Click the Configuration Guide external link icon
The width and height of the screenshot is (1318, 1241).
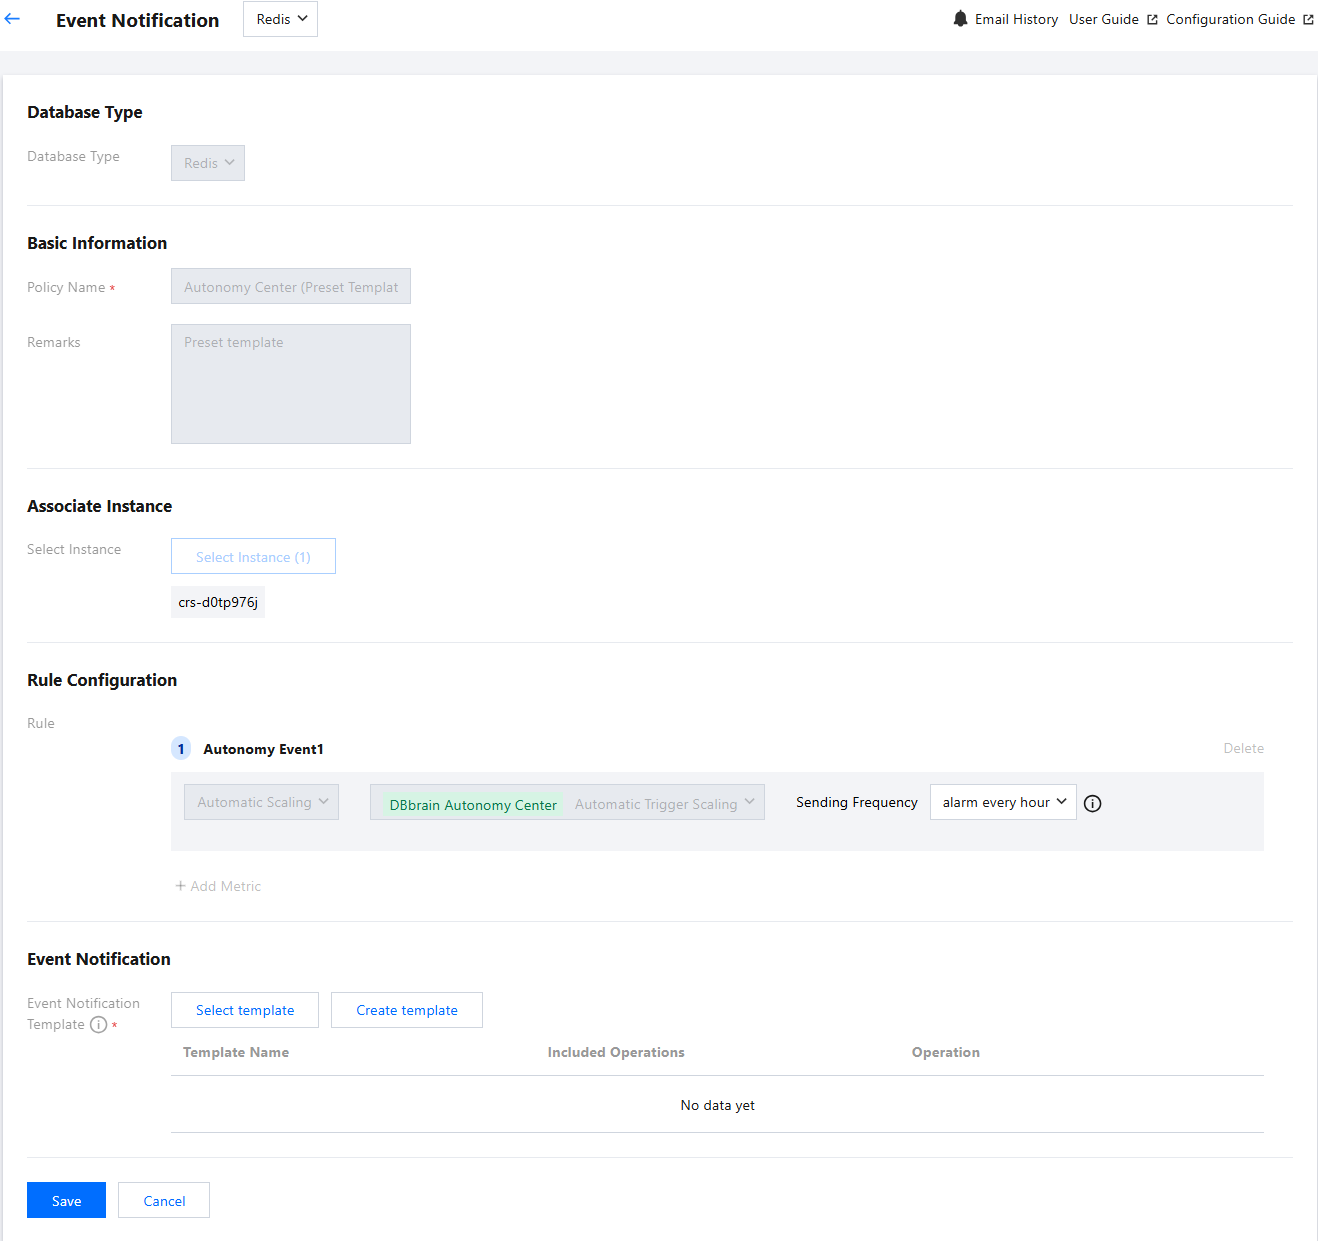click(x=1308, y=20)
